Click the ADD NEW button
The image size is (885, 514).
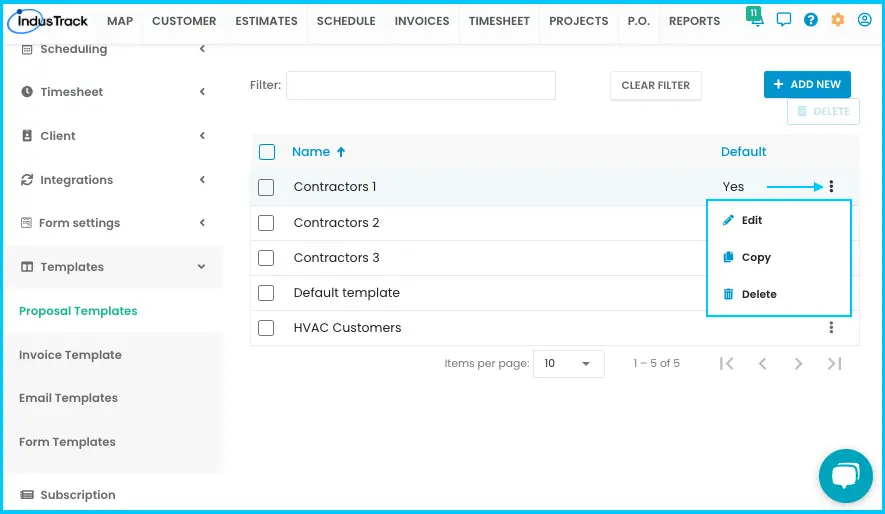[x=807, y=85]
